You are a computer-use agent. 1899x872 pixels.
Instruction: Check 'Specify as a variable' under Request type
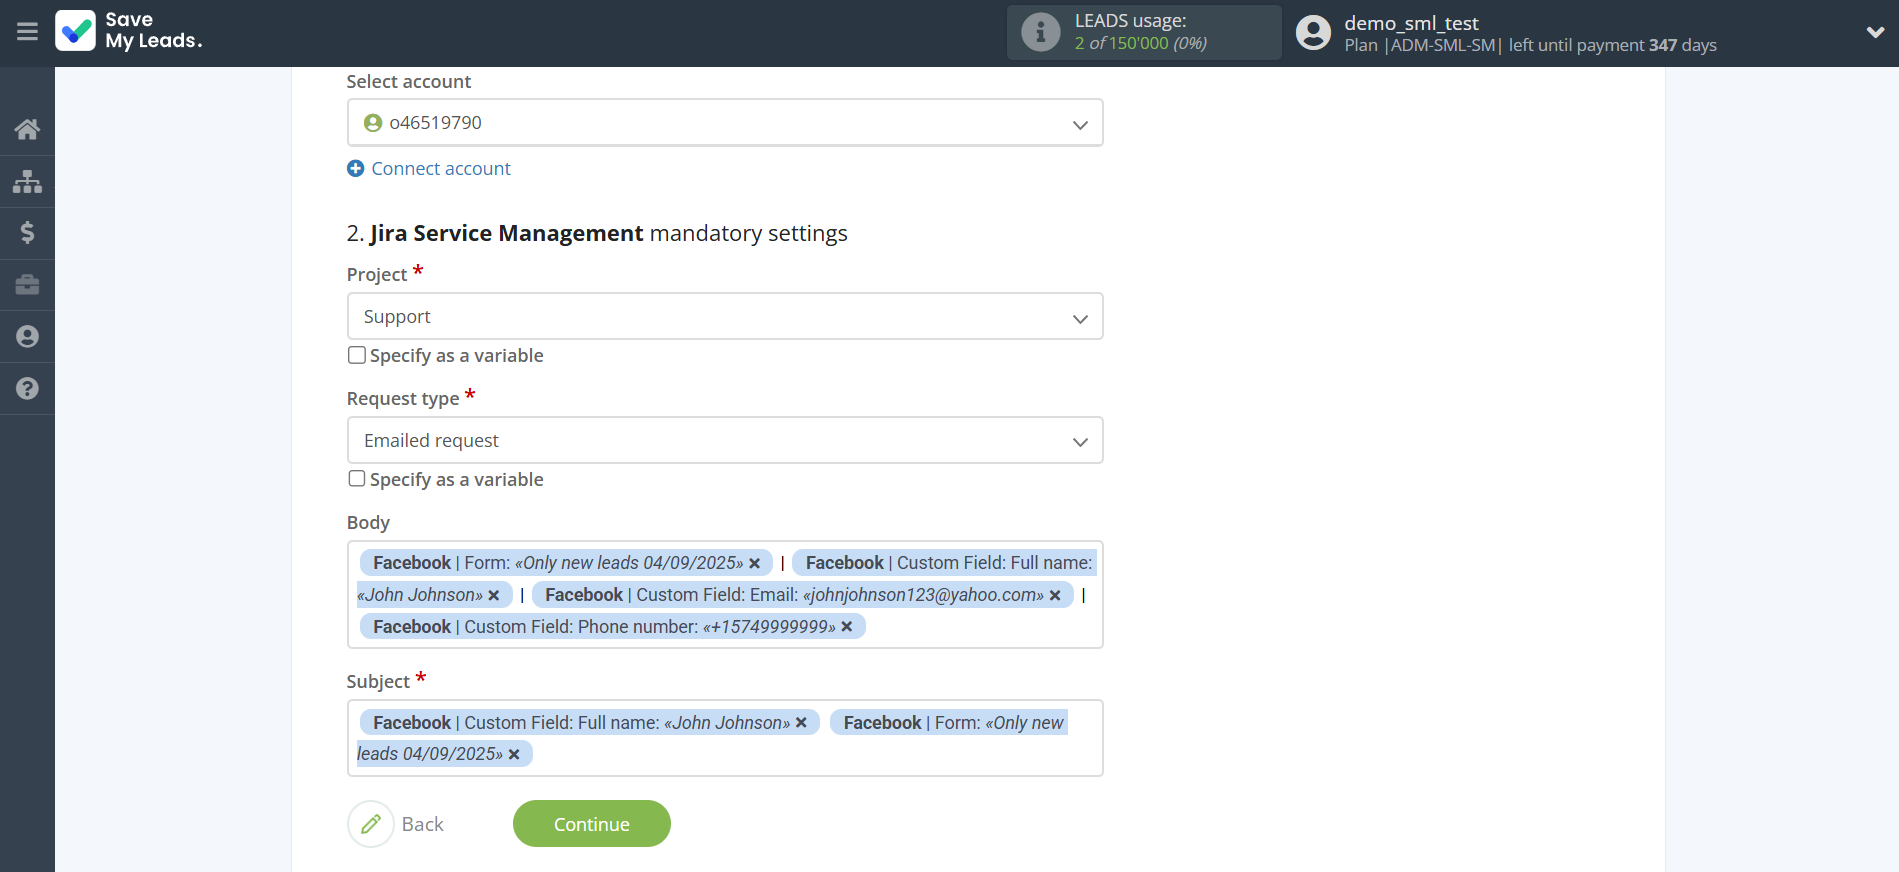click(x=357, y=479)
